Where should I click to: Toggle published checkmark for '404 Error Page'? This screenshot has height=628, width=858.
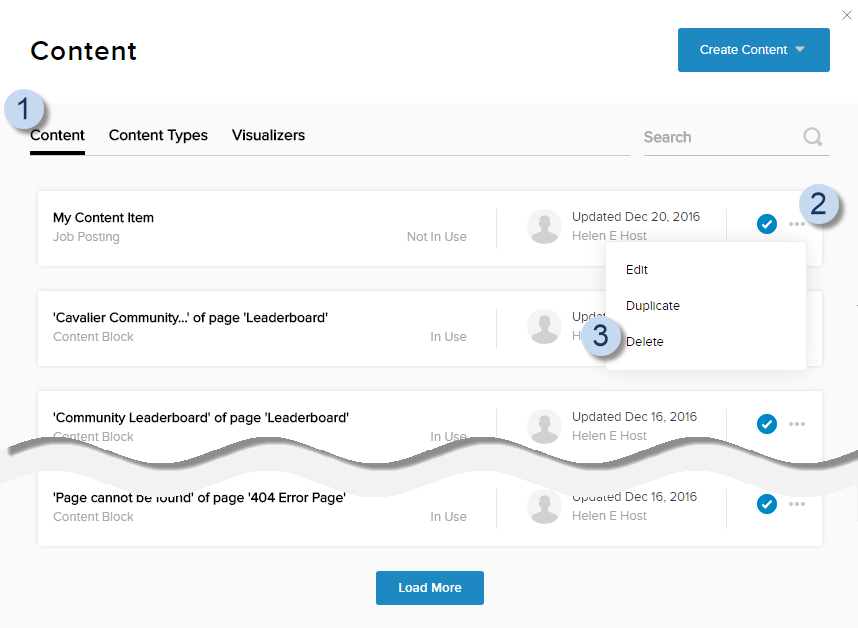(767, 504)
